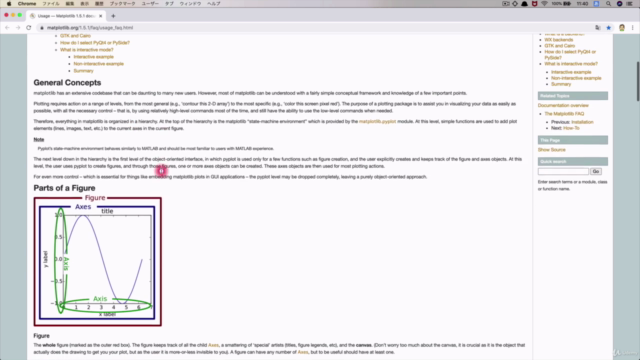
Task: Open the sidebar 'Non-interactive example' link
Action: pos(576,78)
